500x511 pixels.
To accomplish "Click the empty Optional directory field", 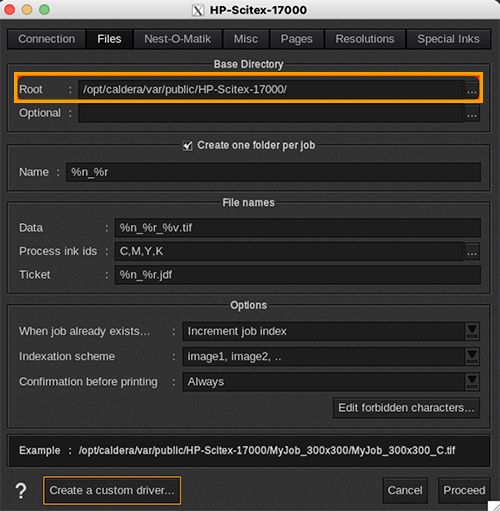I will point(270,113).
